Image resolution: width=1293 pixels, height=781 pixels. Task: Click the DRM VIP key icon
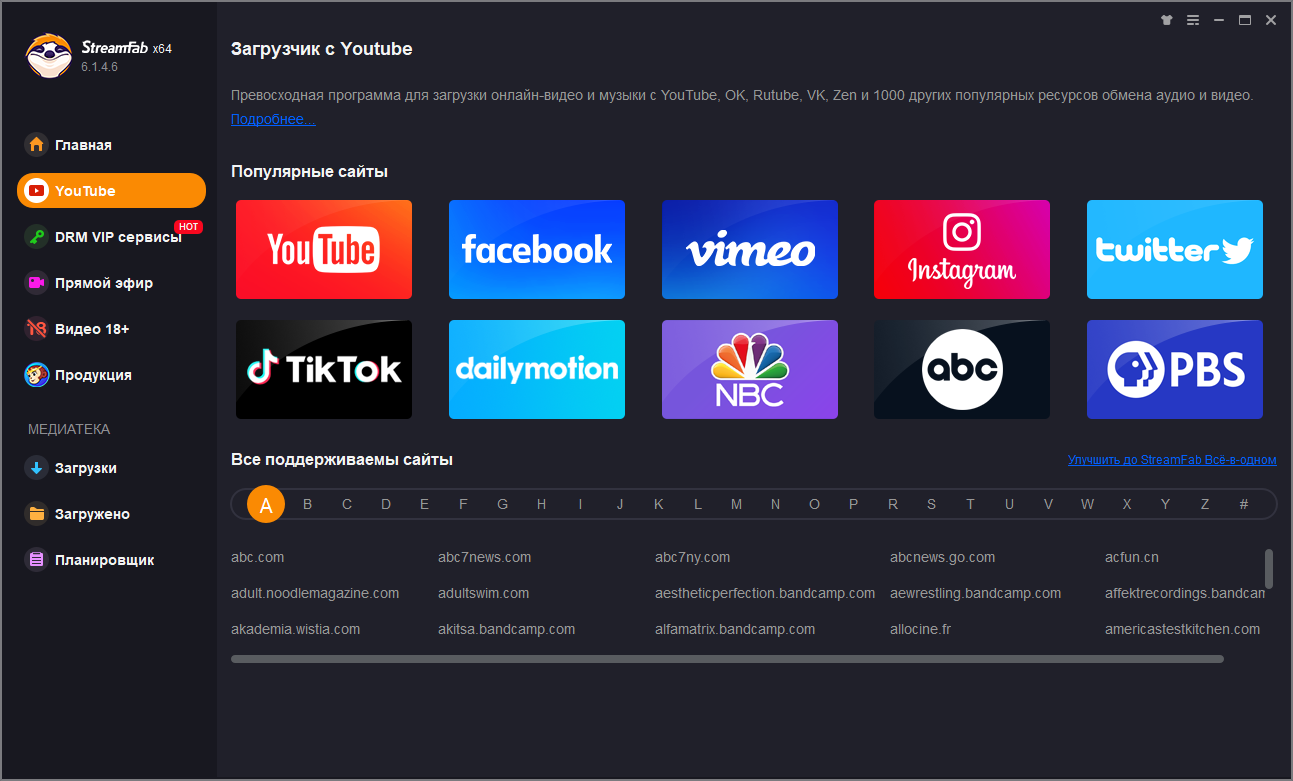pyautogui.click(x=37, y=237)
